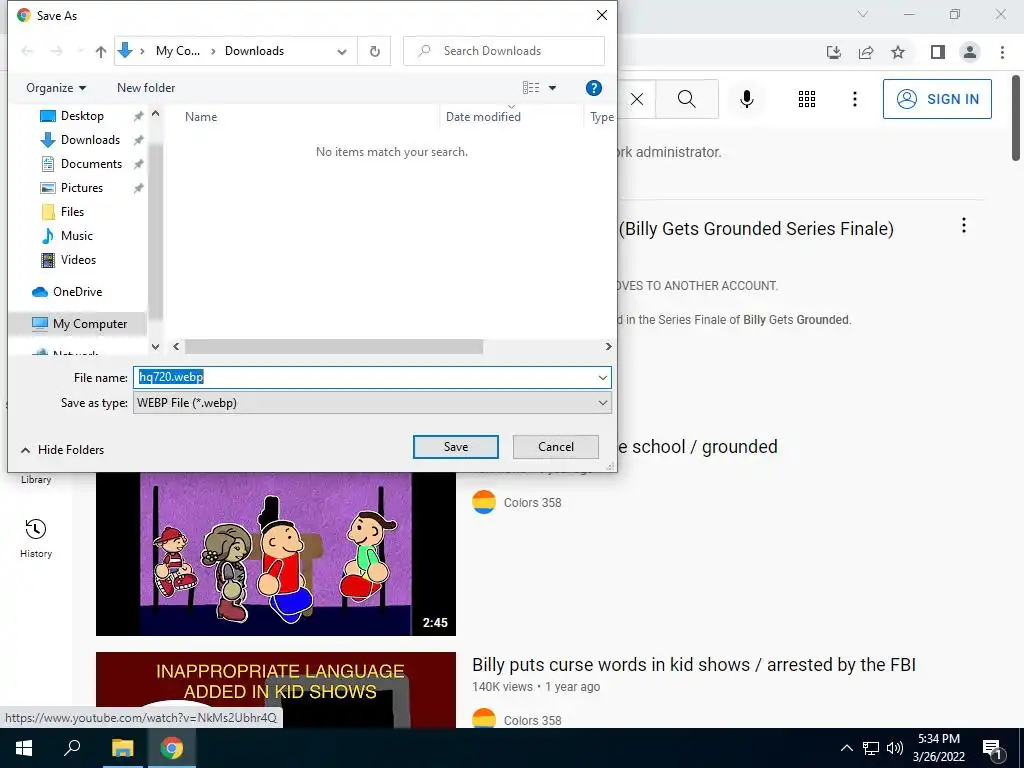1024x768 pixels.
Task: Collapse with Hide Folders
Action: (62, 449)
